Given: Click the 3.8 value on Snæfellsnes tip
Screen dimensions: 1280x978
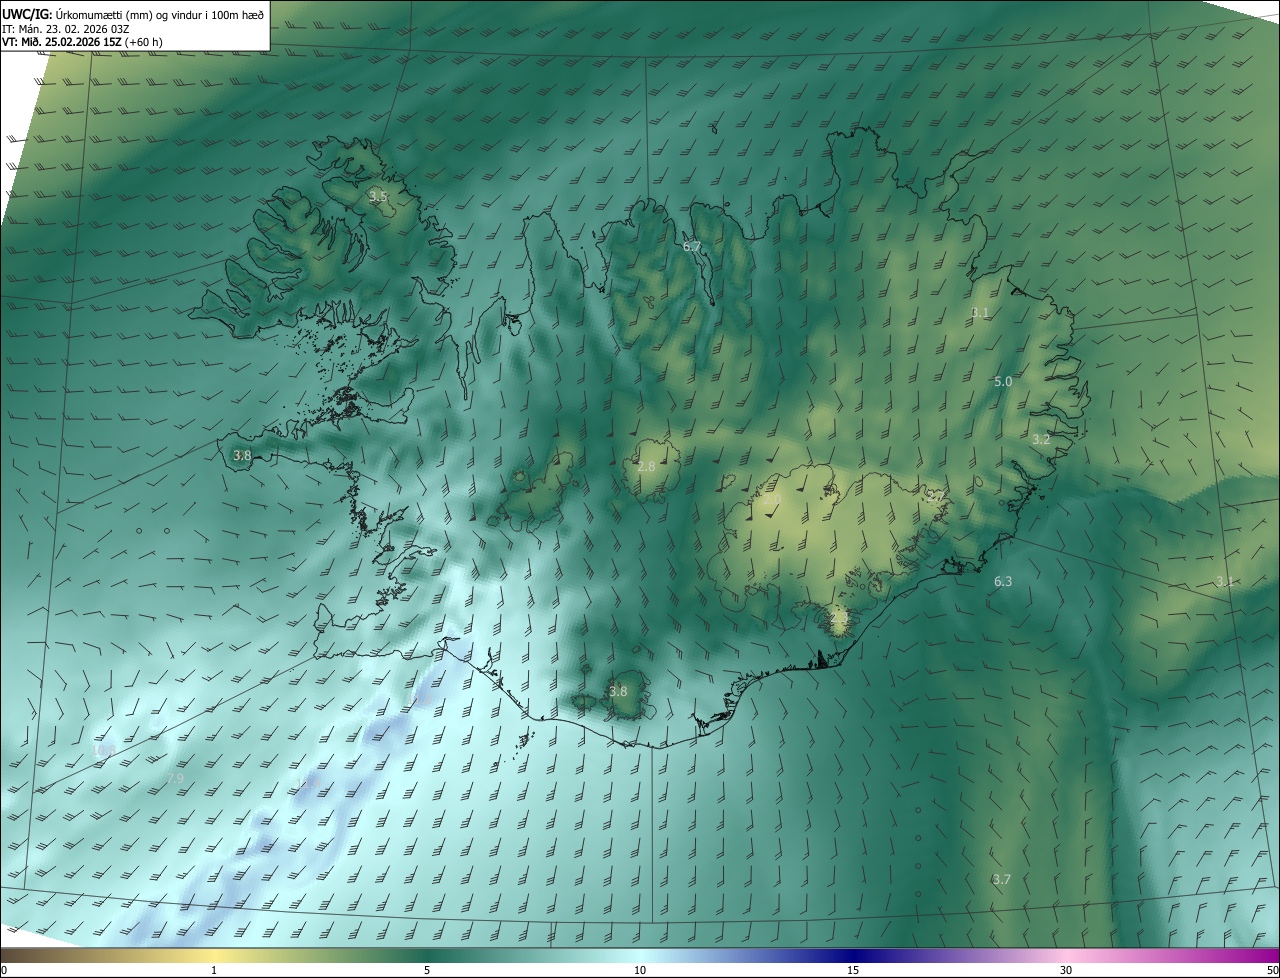Looking at the screenshot, I should pos(242,455).
